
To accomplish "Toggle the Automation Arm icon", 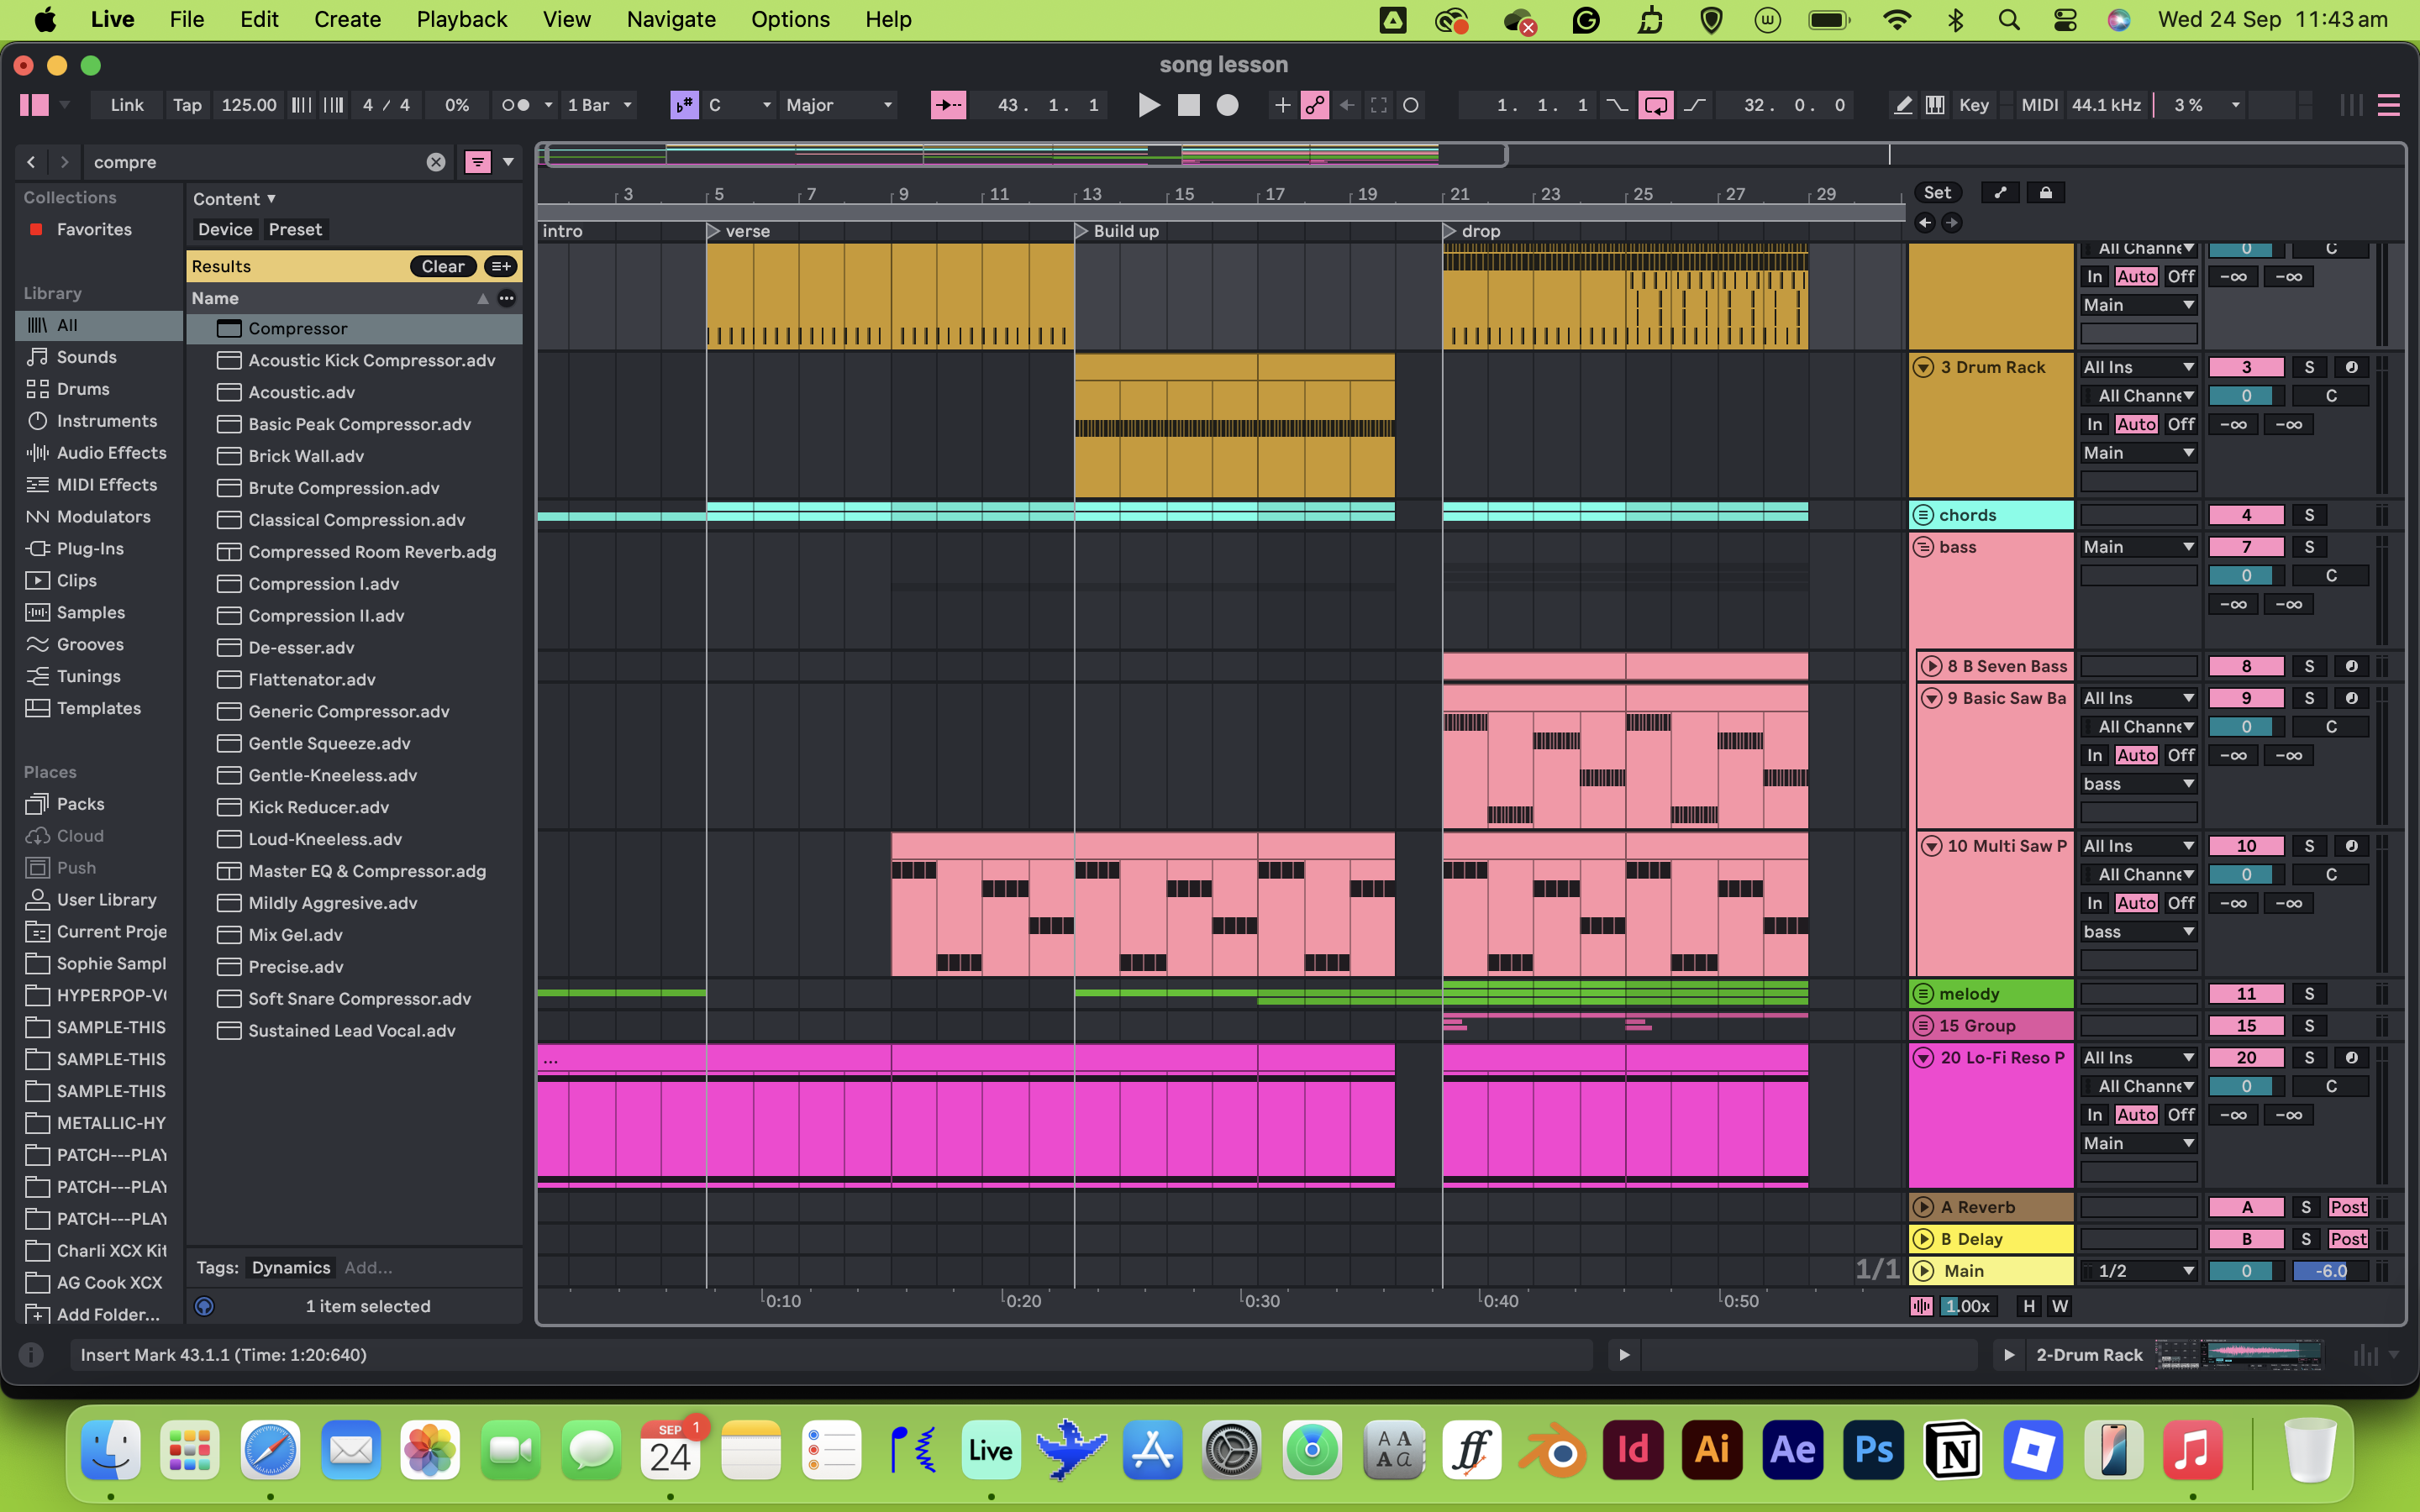I will pos(1315,105).
